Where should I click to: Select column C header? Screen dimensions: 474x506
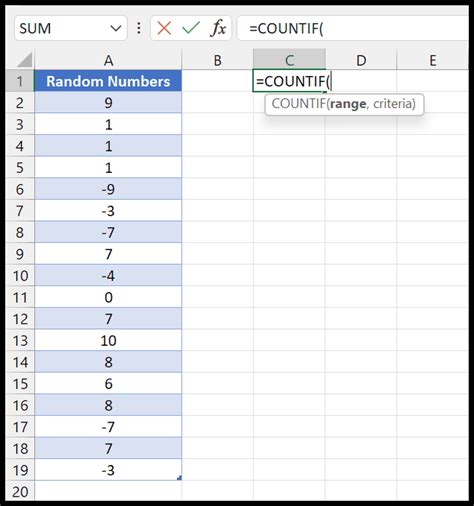[289, 60]
